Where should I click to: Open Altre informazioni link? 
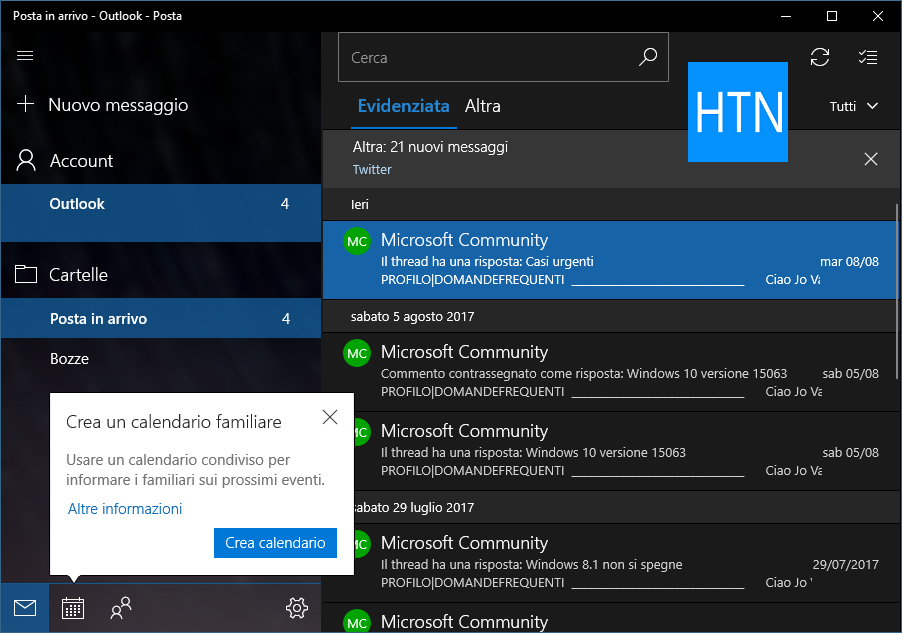pyautogui.click(x=125, y=509)
